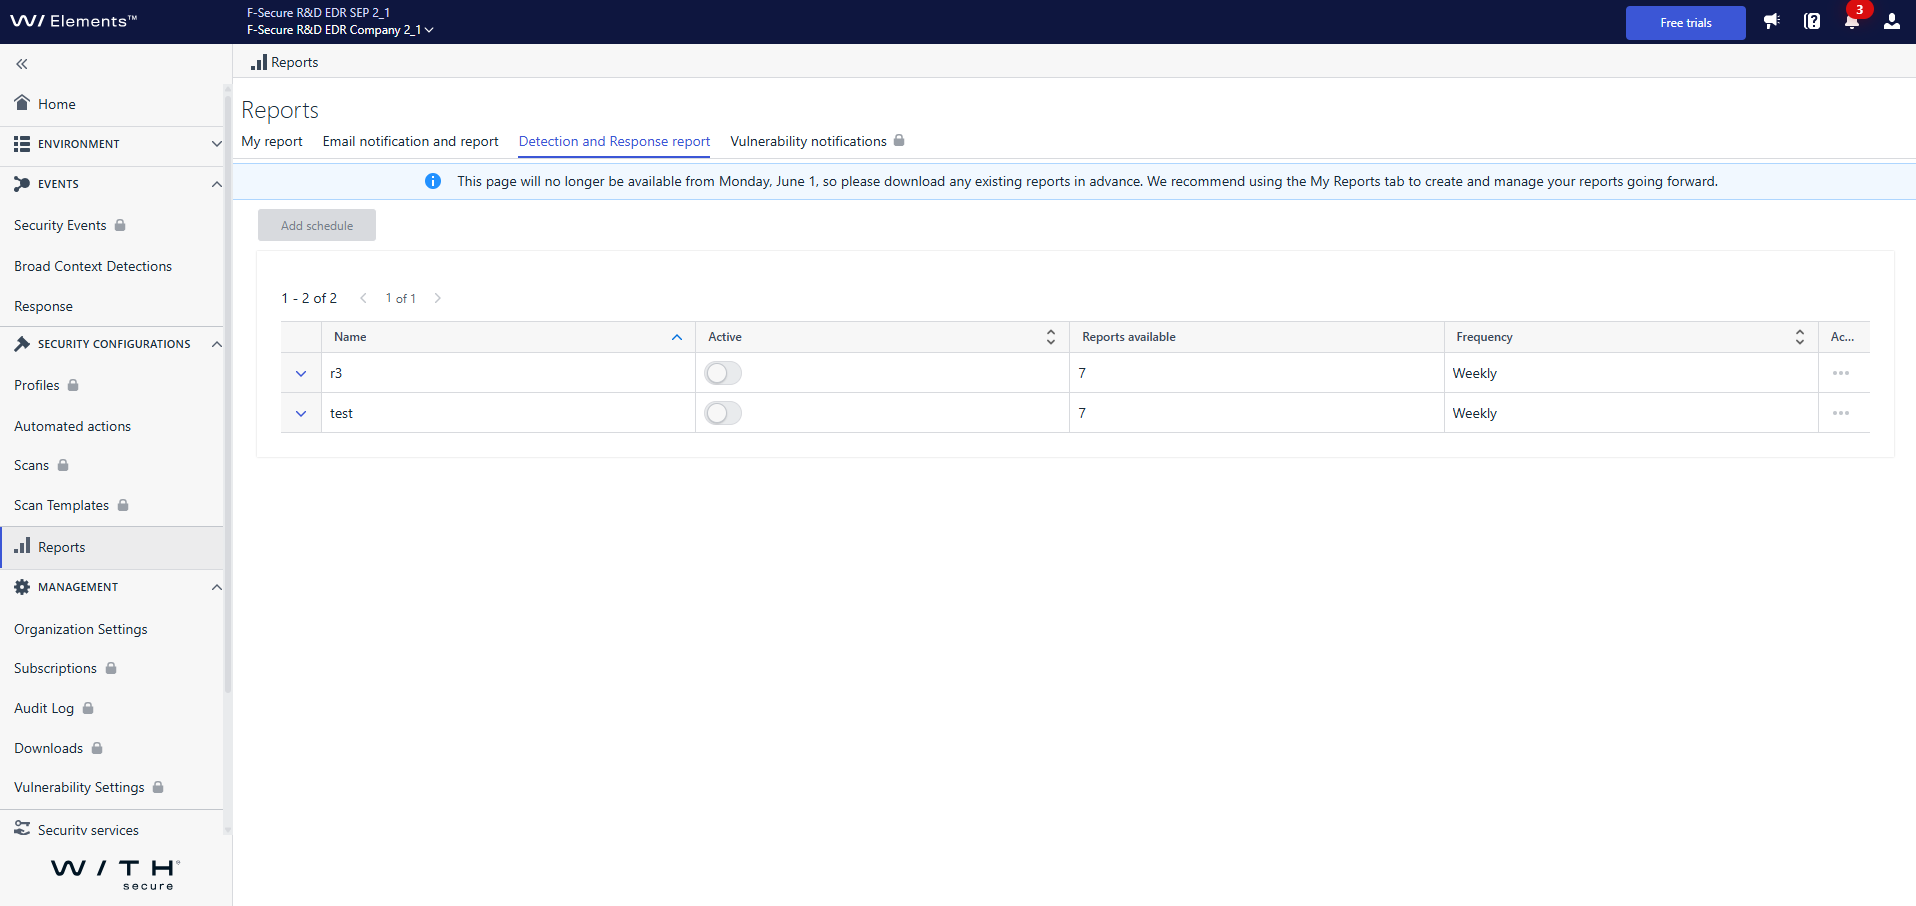Collapse the sidebar with double chevron icon

pos(22,64)
